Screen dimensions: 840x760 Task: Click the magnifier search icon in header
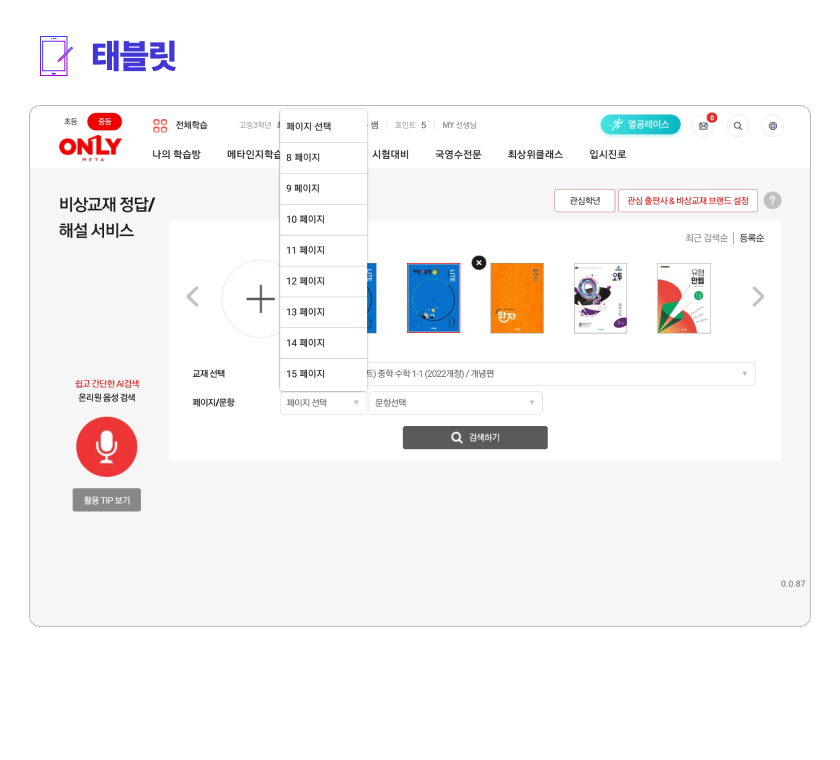738,126
